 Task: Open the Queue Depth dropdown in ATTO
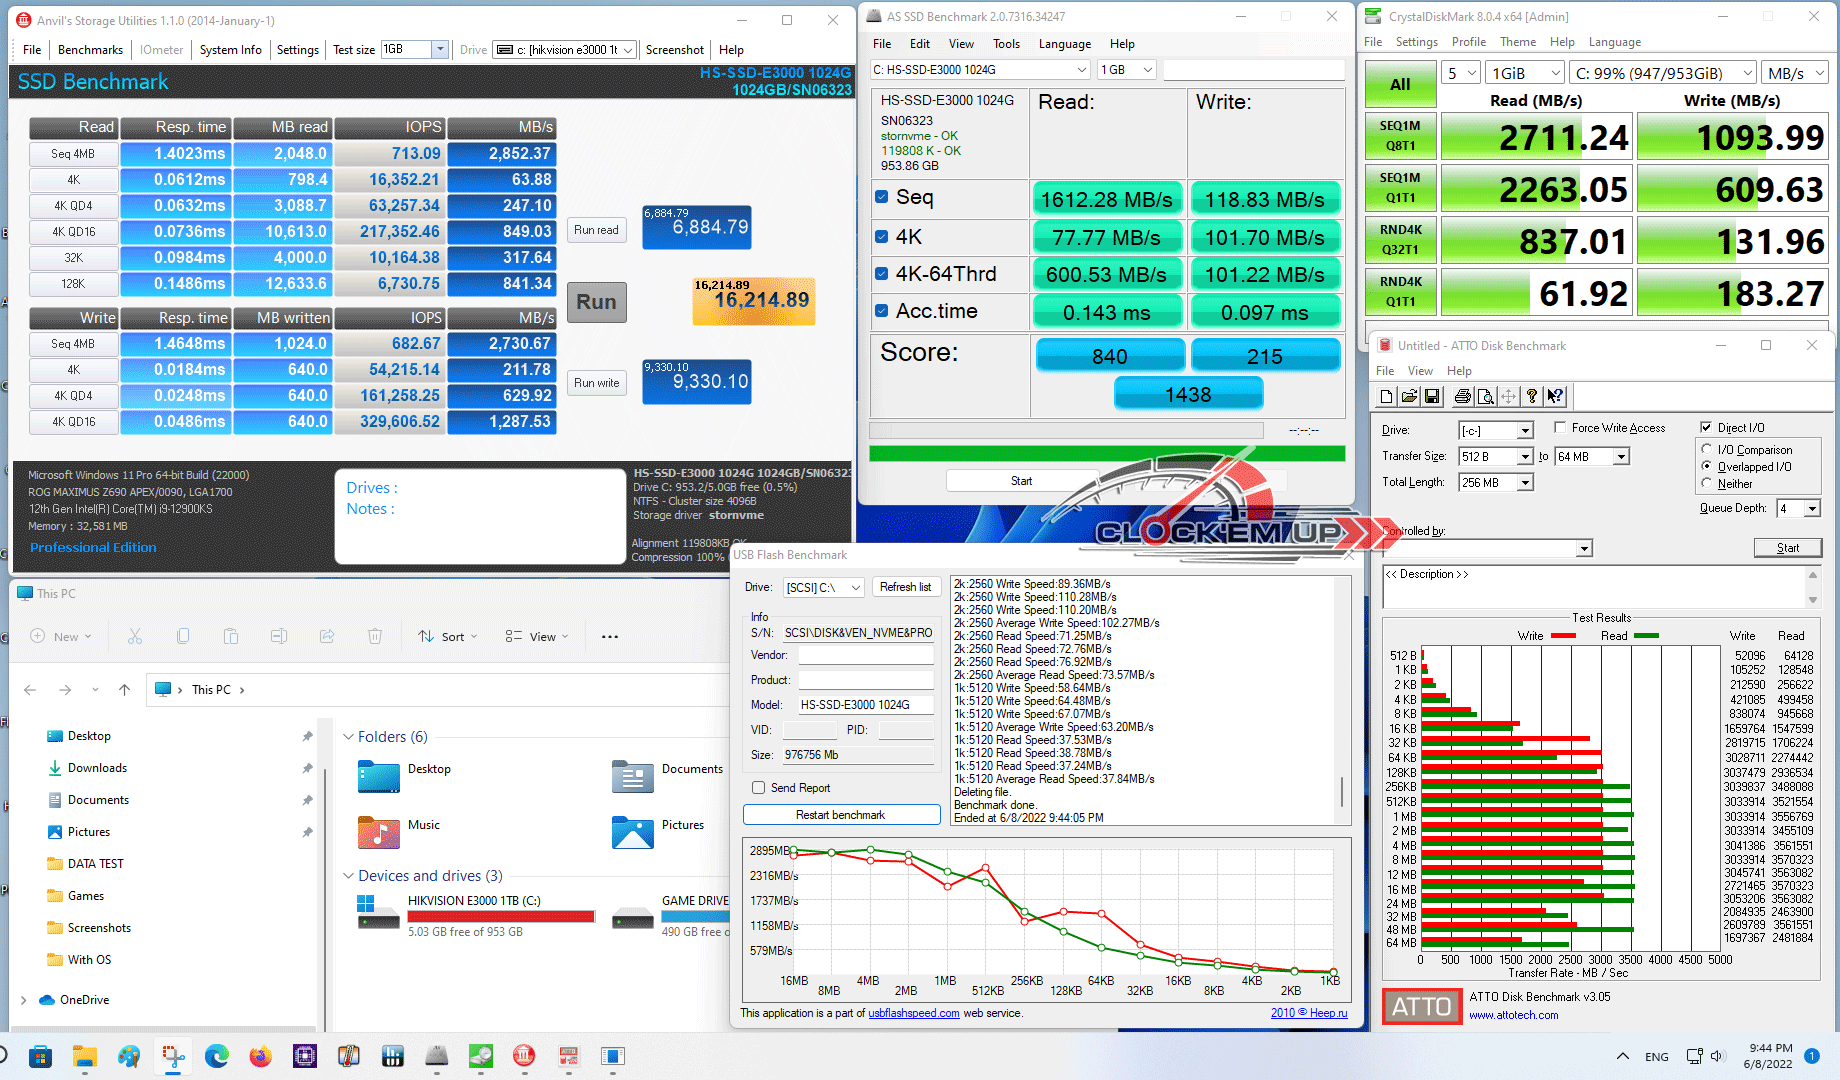tap(1812, 509)
